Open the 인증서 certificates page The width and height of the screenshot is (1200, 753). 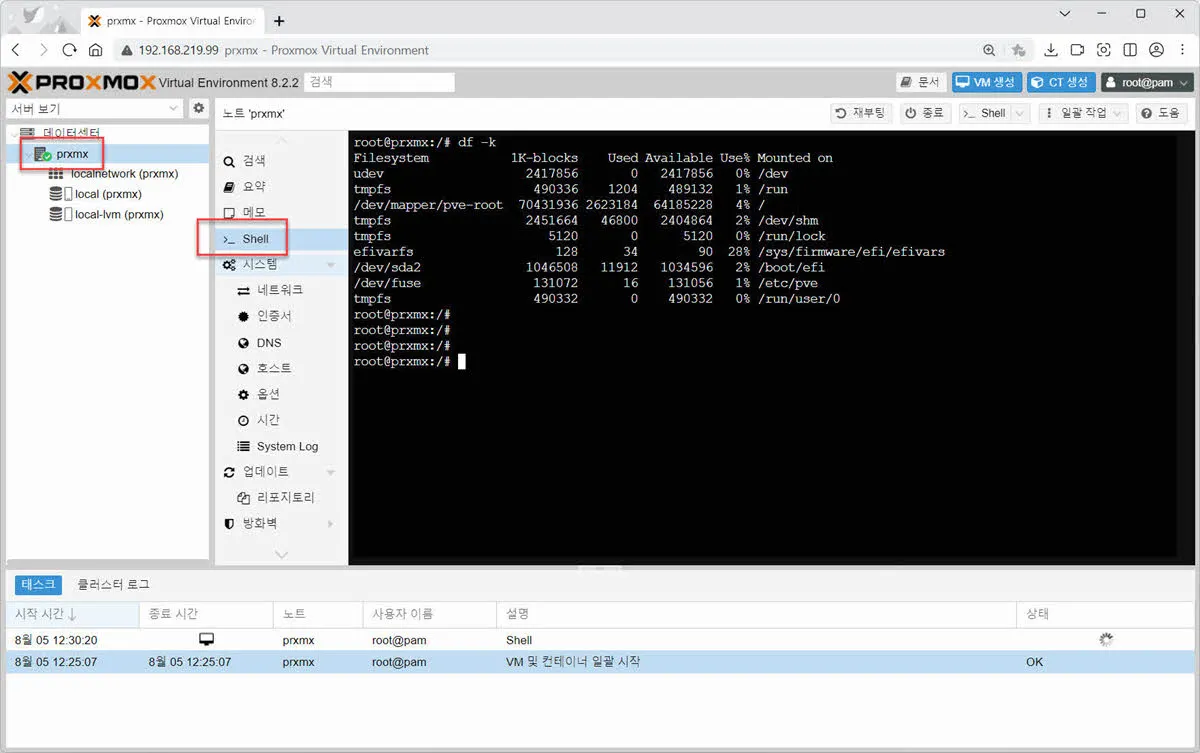[274, 316]
